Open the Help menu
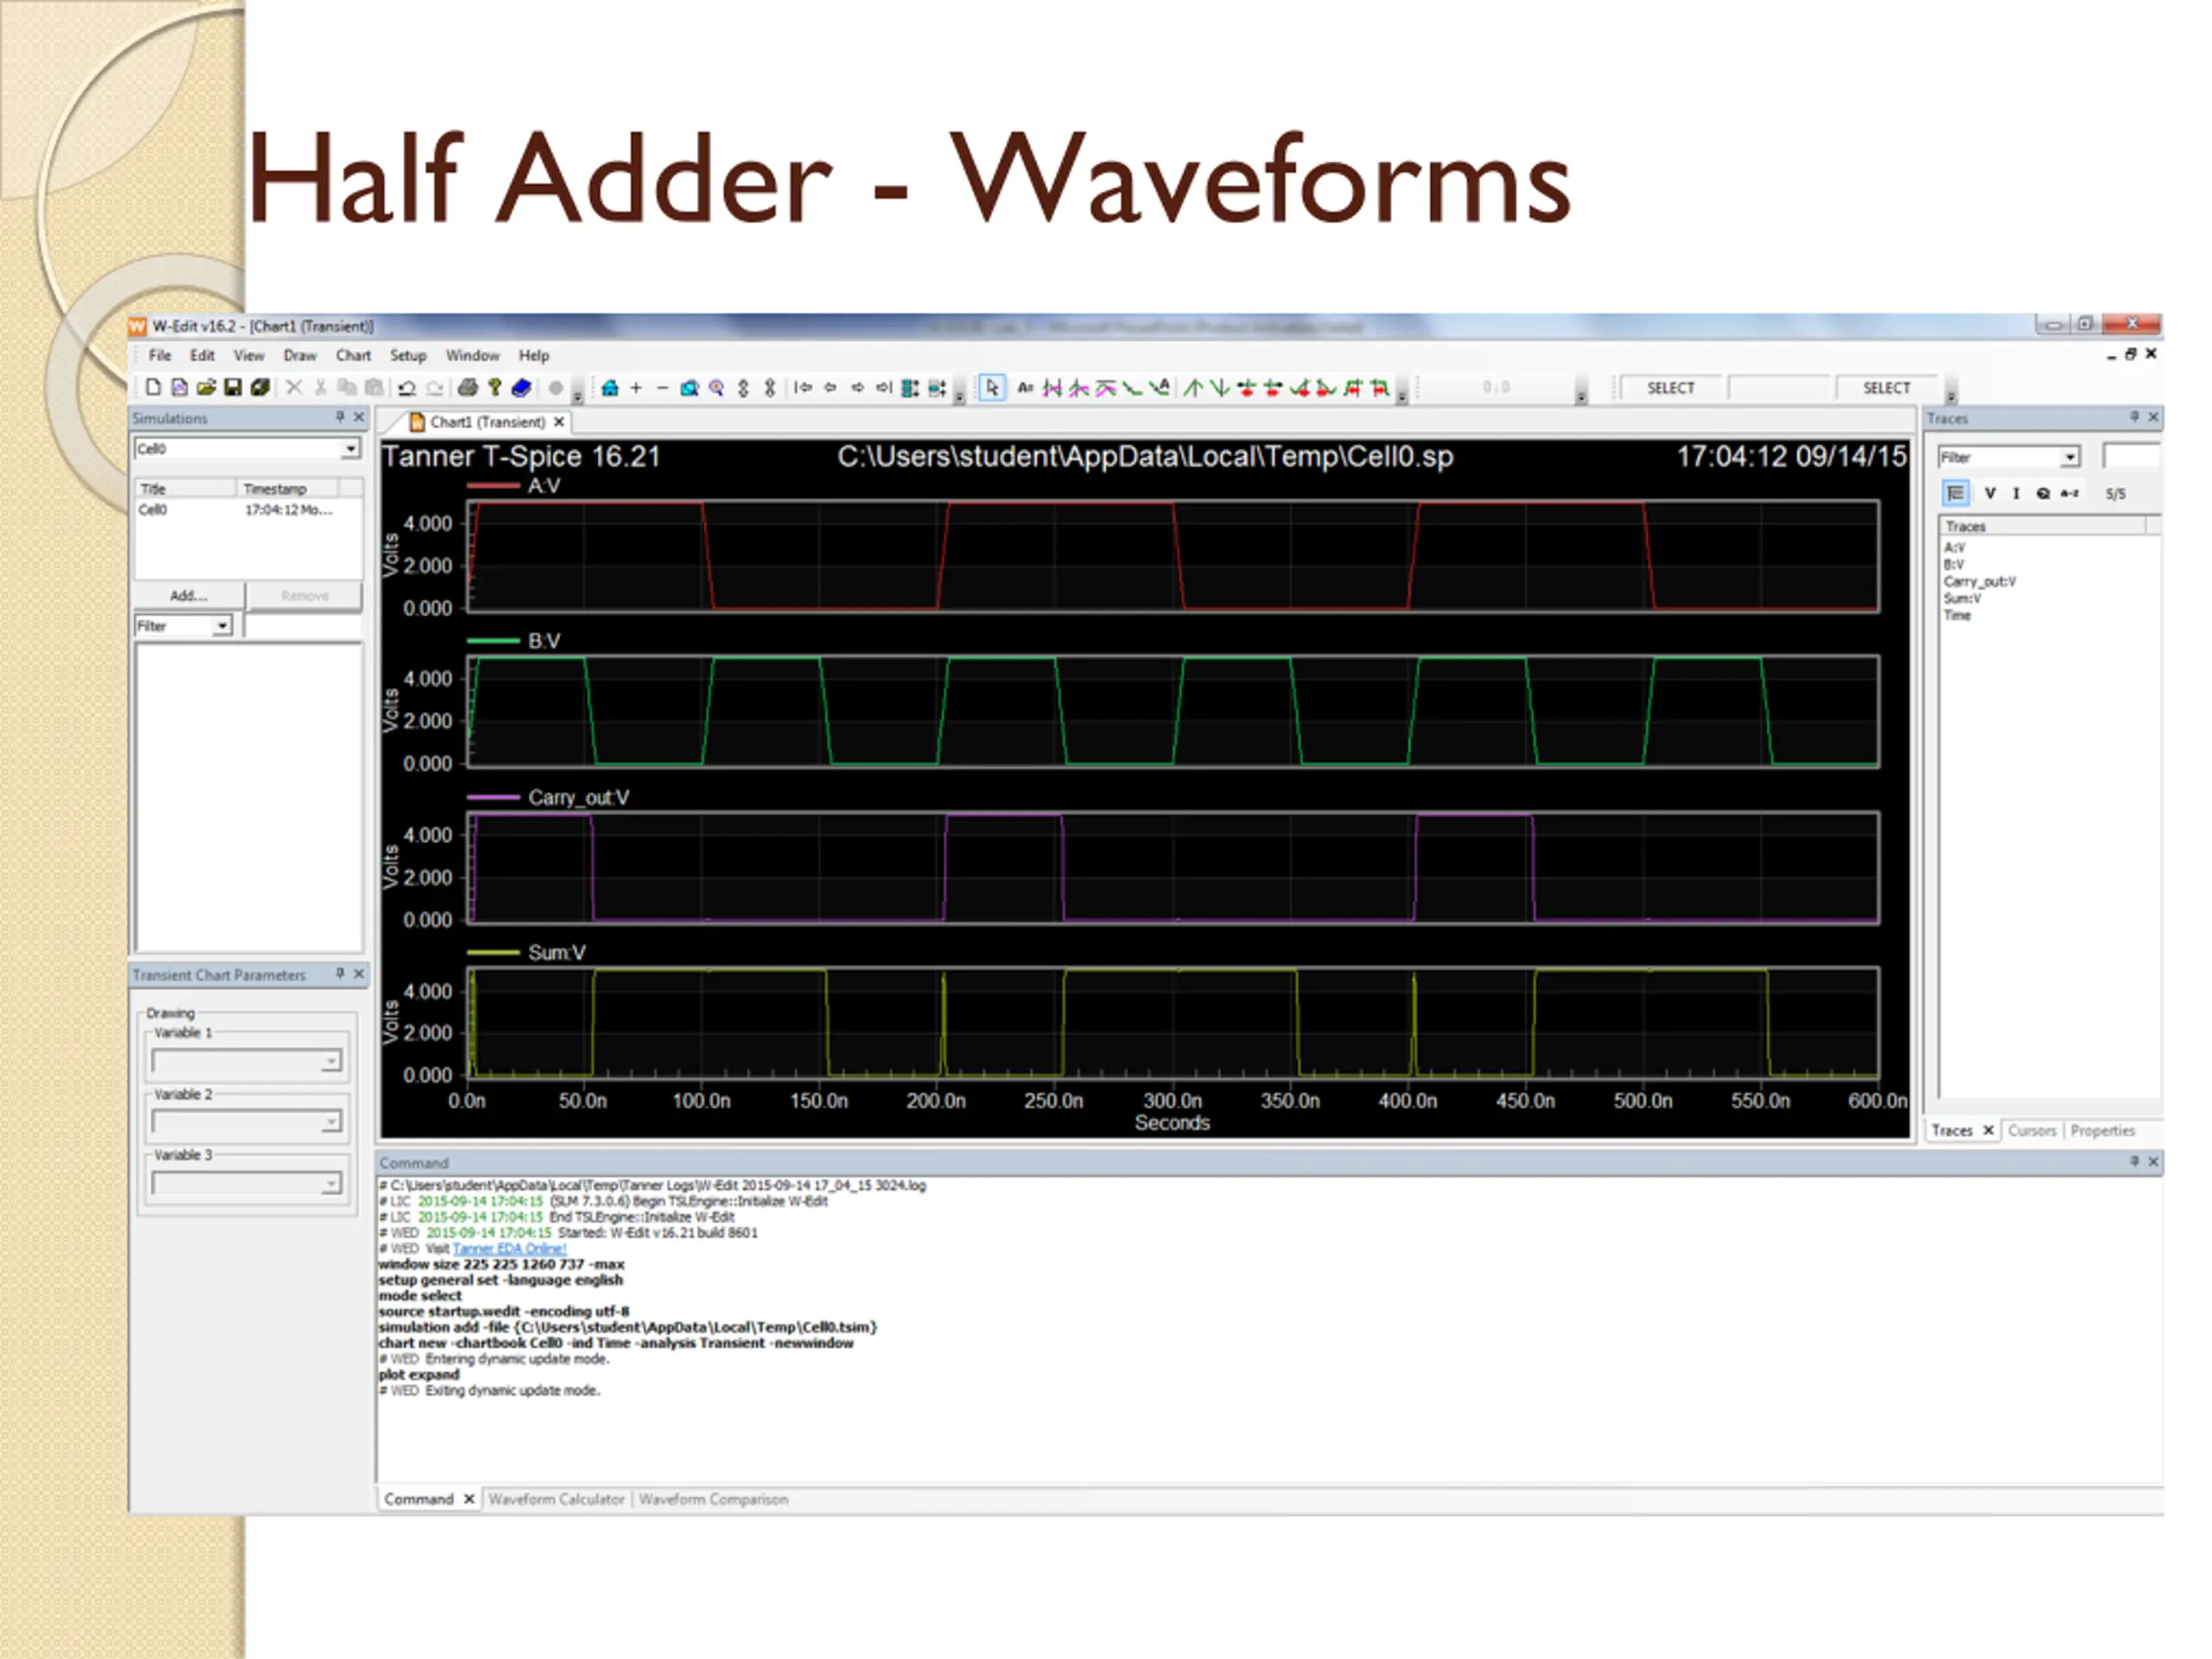 534,355
